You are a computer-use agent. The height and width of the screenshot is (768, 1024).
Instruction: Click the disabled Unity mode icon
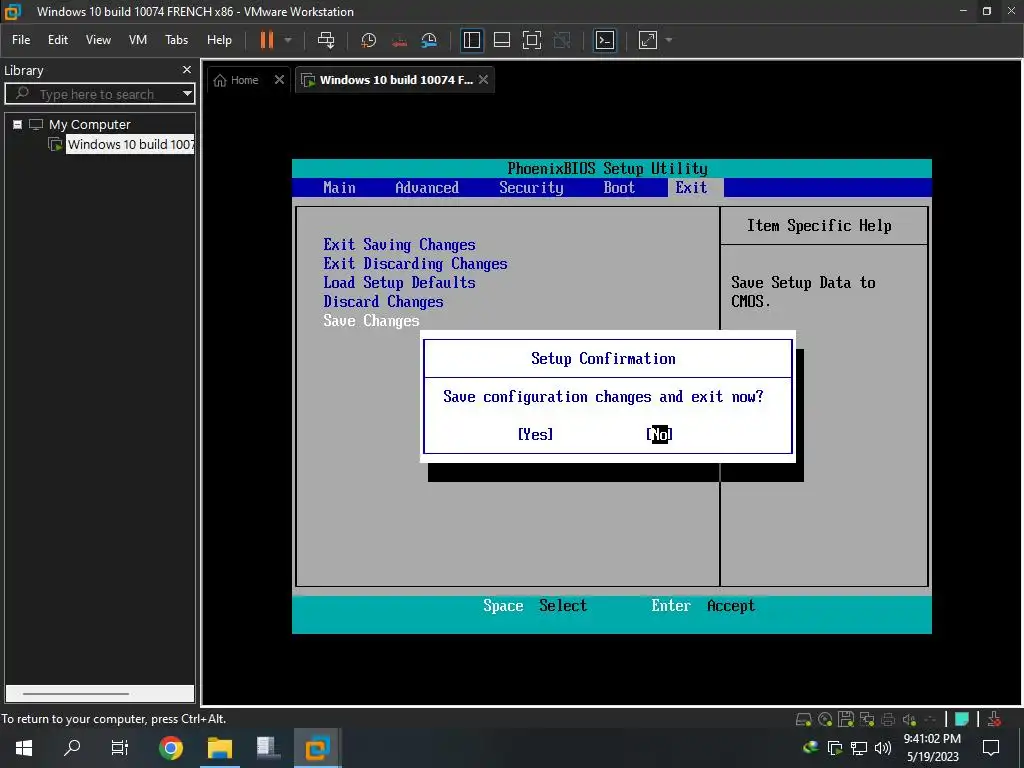tap(562, 40)
